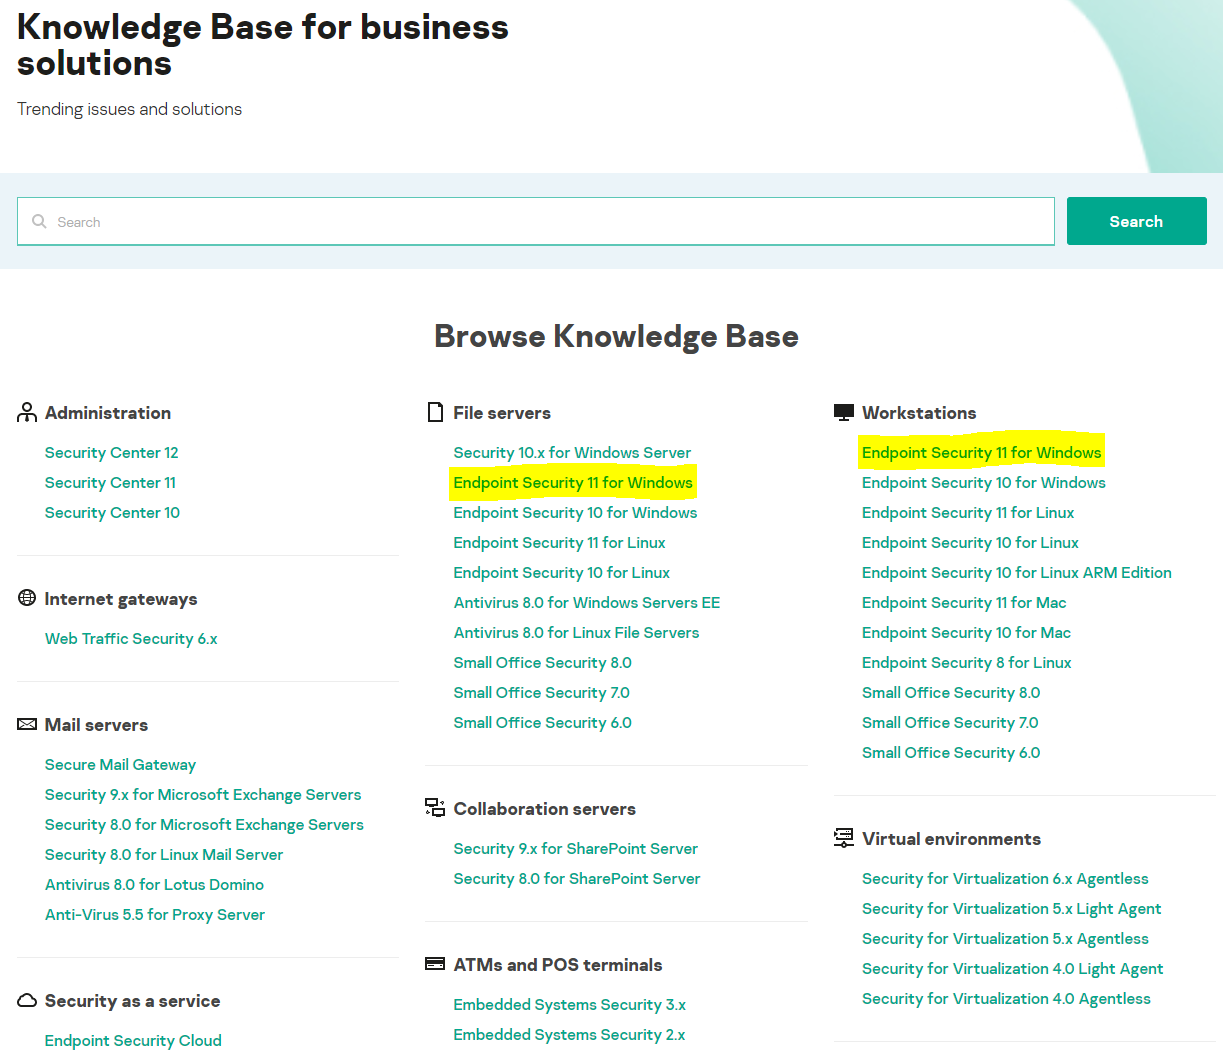Open Antivirus 8.0 for Lotus Domino
The height and width of the screenshot is (1054, 1223).
154,885
